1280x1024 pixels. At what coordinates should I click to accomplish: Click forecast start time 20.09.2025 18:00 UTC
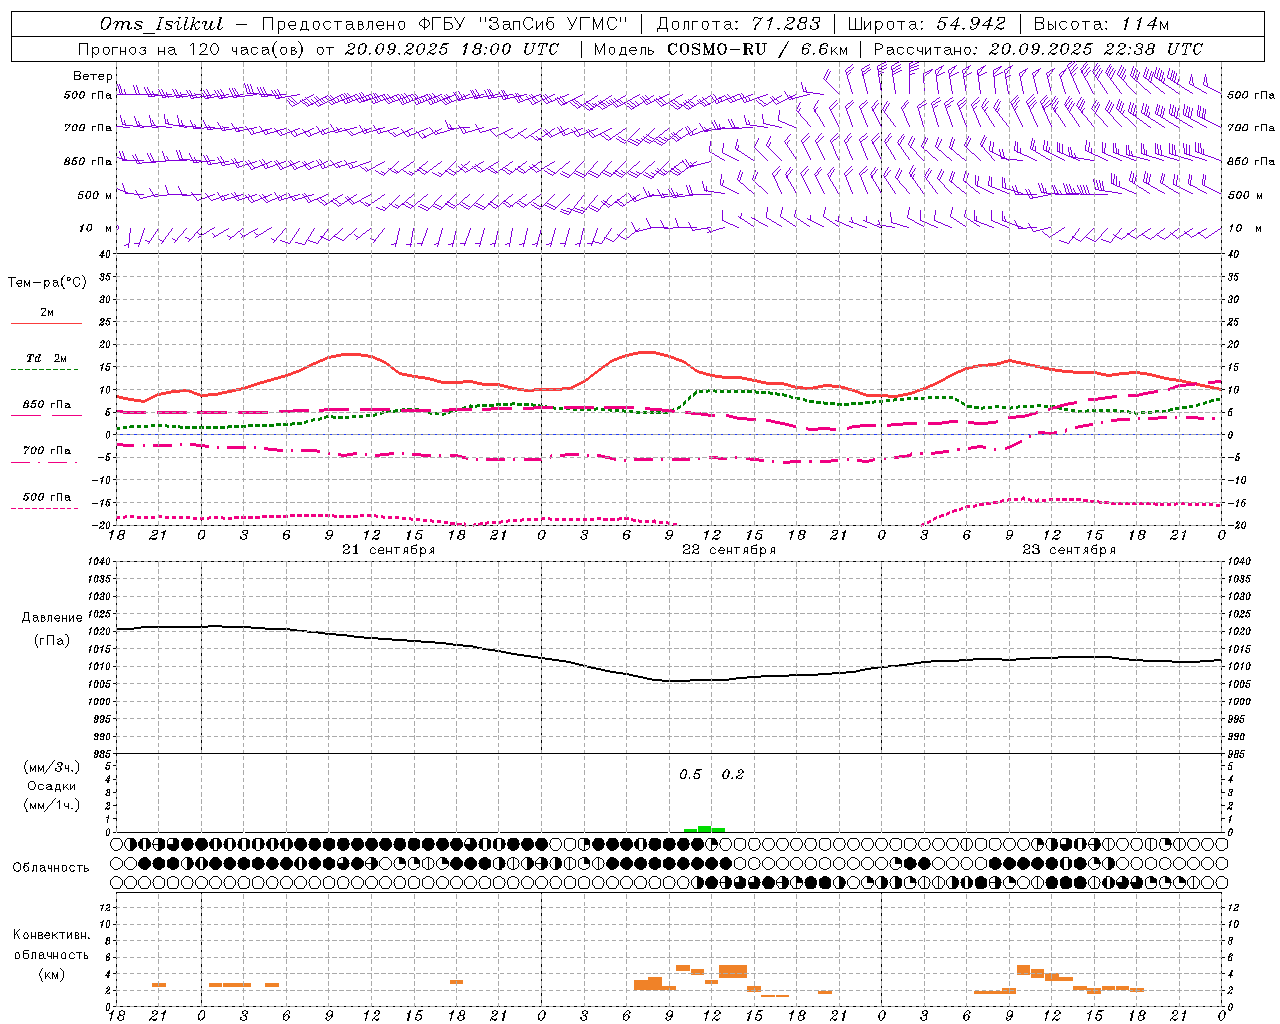(451, 49)
